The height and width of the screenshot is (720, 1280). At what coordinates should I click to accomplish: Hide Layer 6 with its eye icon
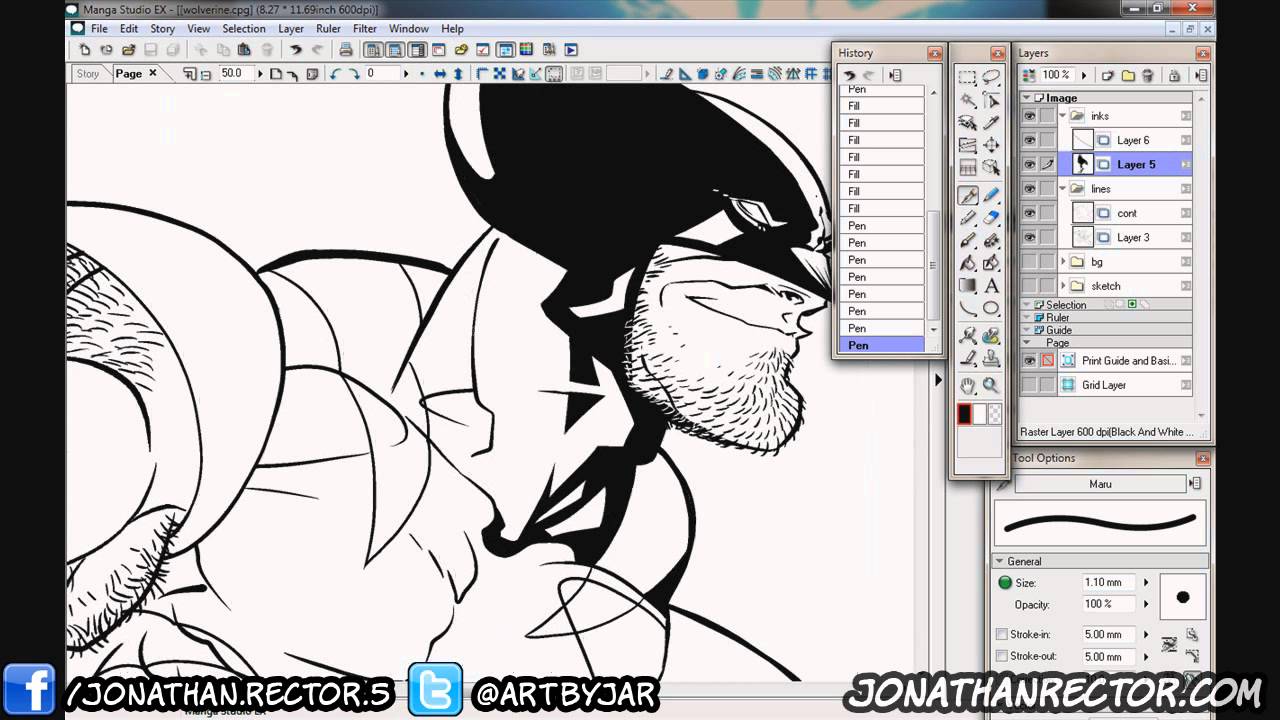(x=1029, y=140)
